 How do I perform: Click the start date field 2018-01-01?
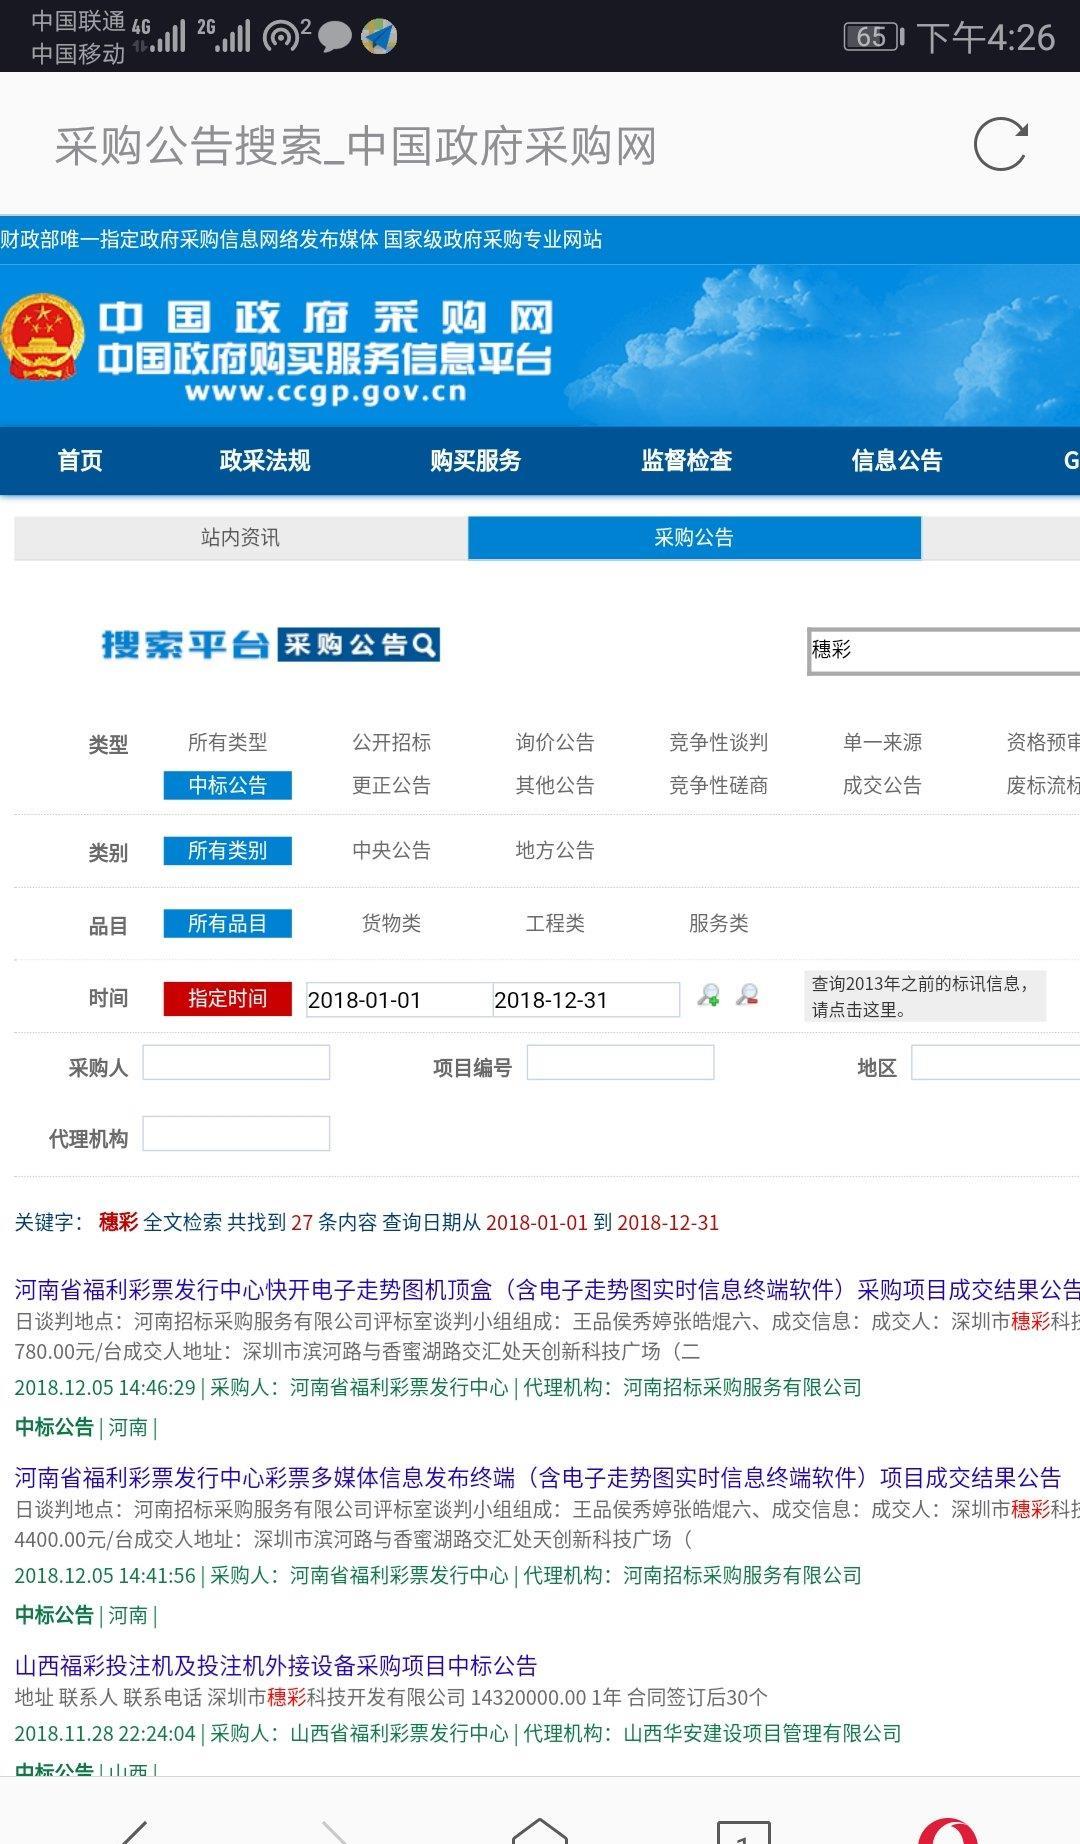(399, 1000)
